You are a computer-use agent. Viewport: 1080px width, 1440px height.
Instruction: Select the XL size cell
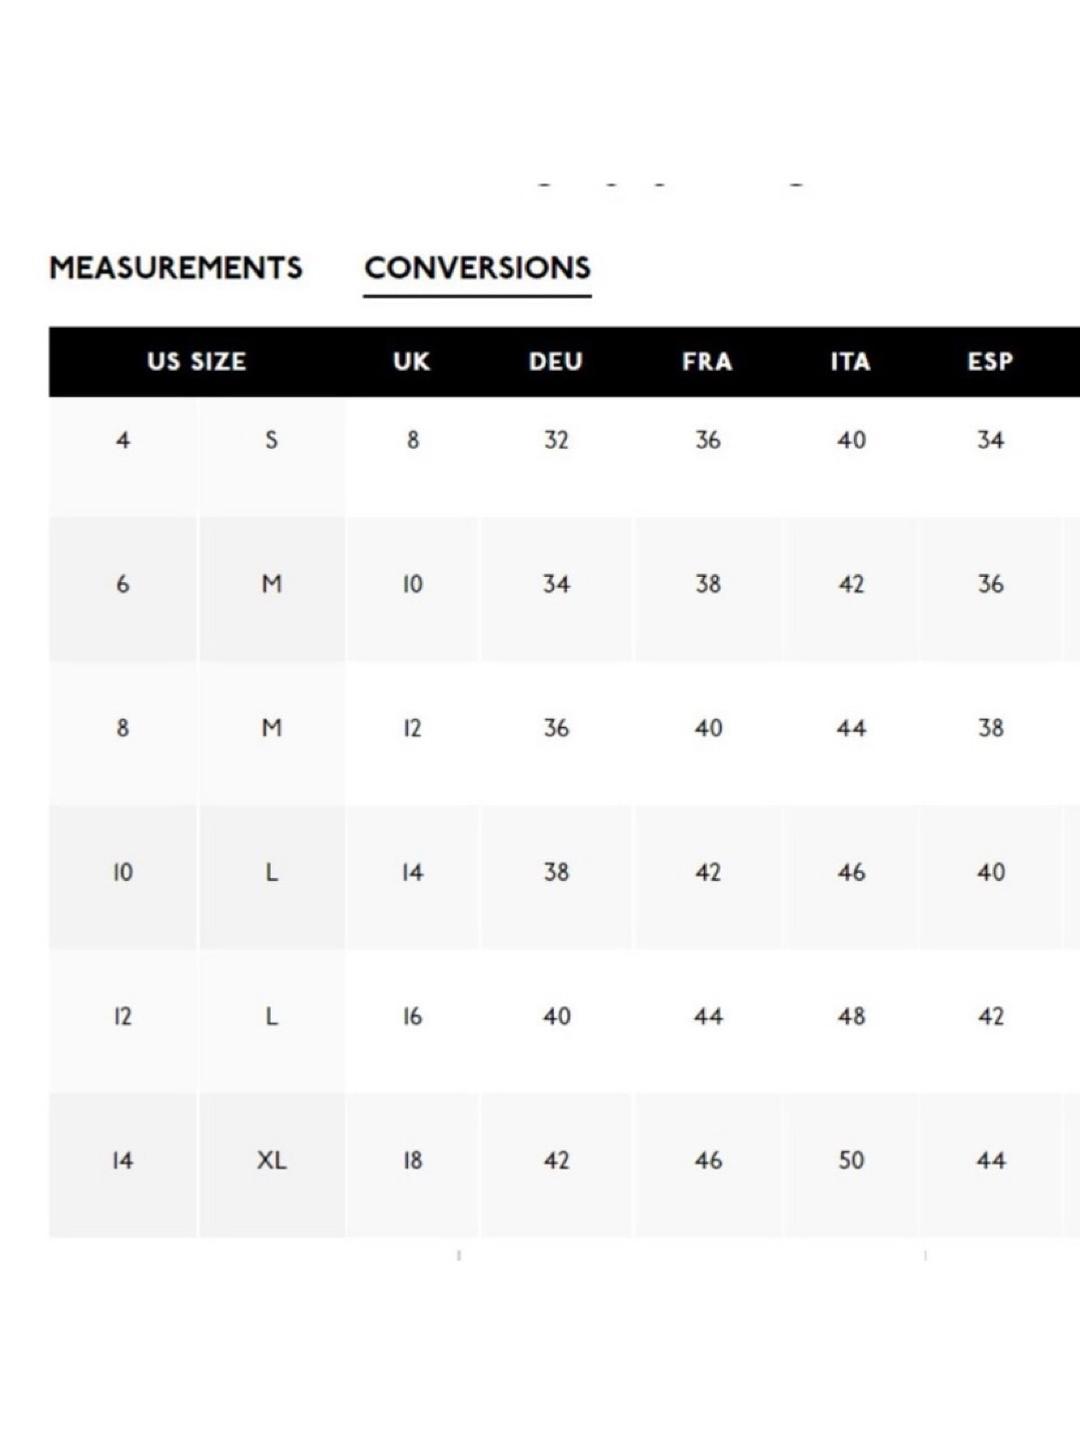272,1161
